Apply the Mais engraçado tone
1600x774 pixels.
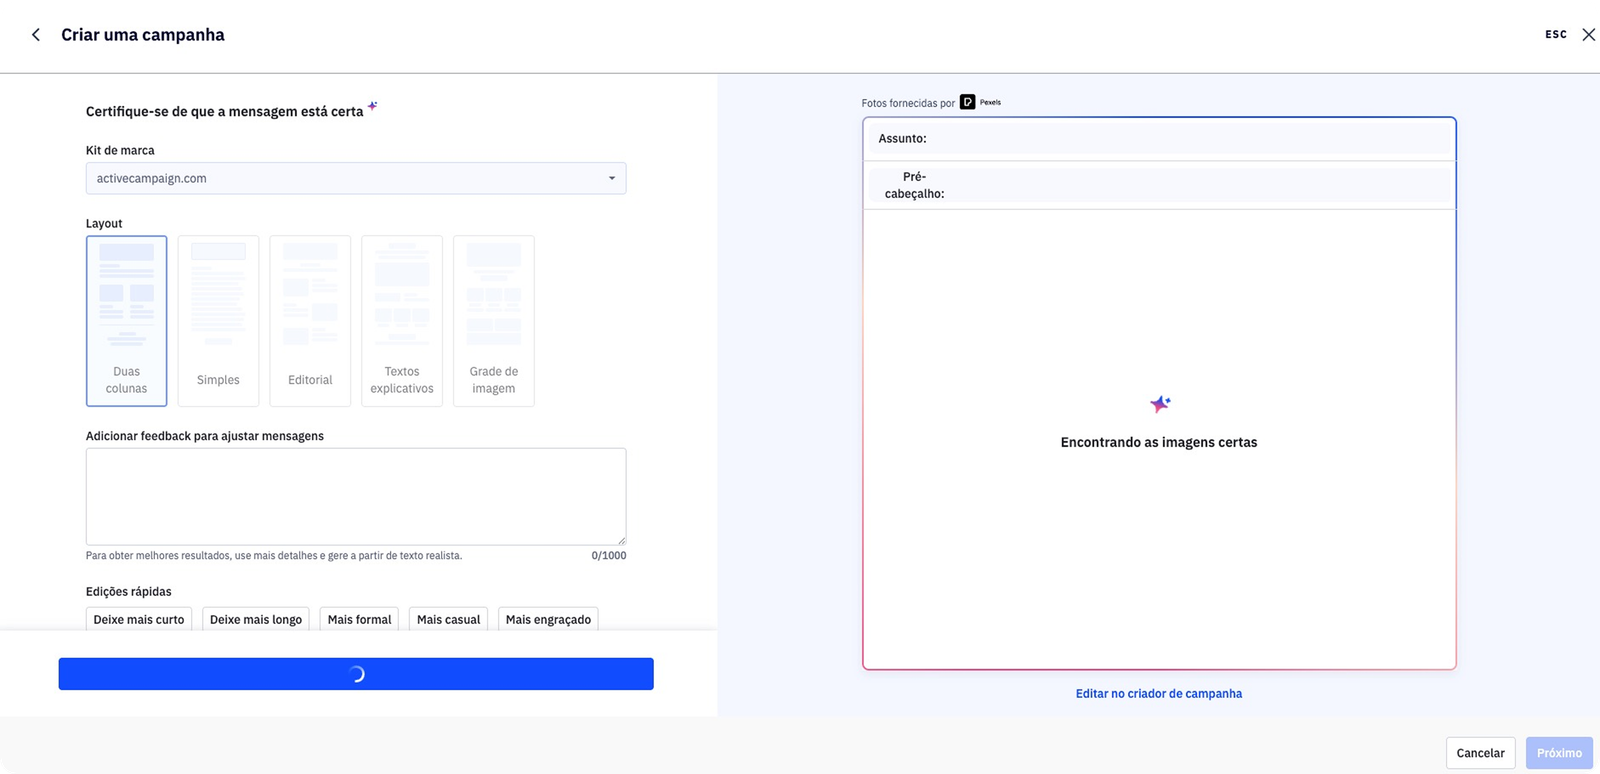pyautogui.click(x=548, y=619)
